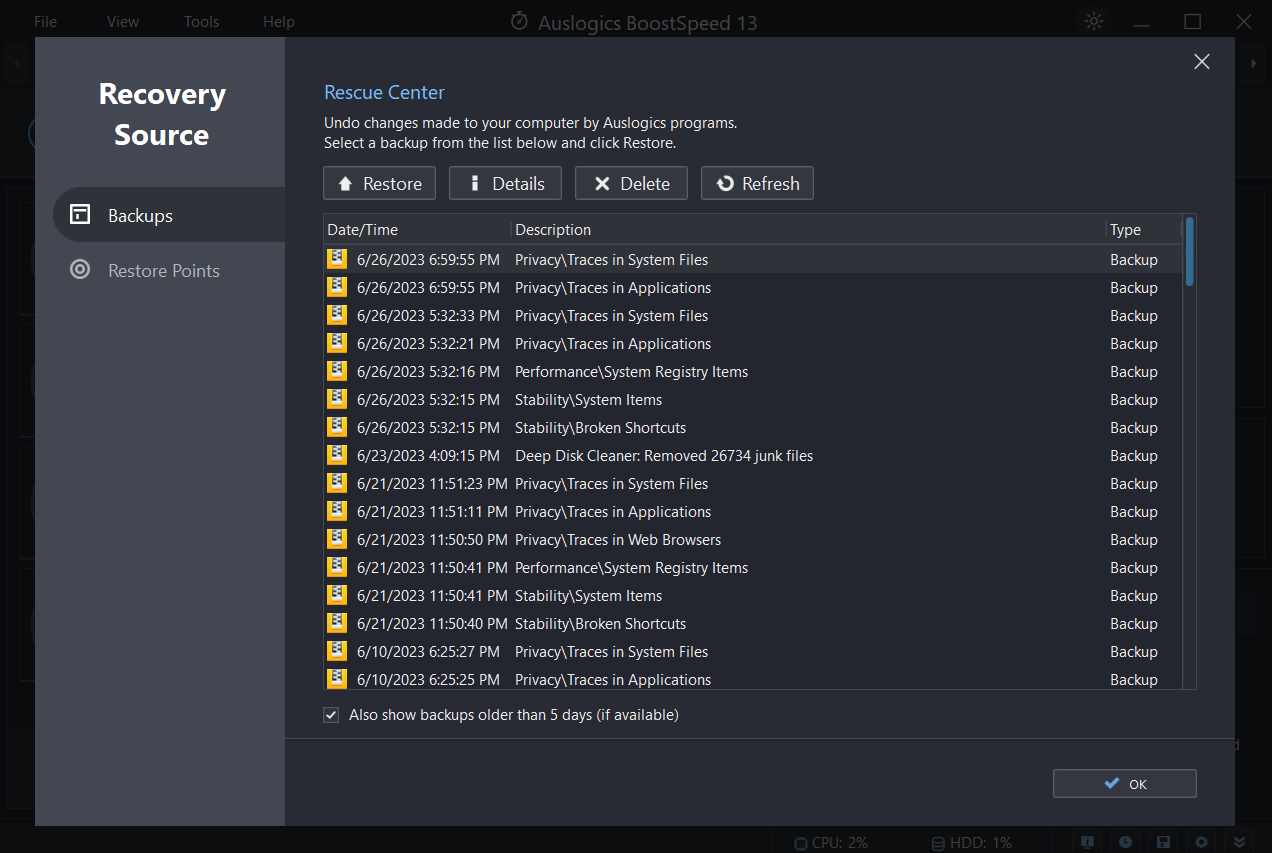Screen dimensions: 1272x853
Task: Click the HDD: 1% status indicator
Action: click(x=972, y=842)
